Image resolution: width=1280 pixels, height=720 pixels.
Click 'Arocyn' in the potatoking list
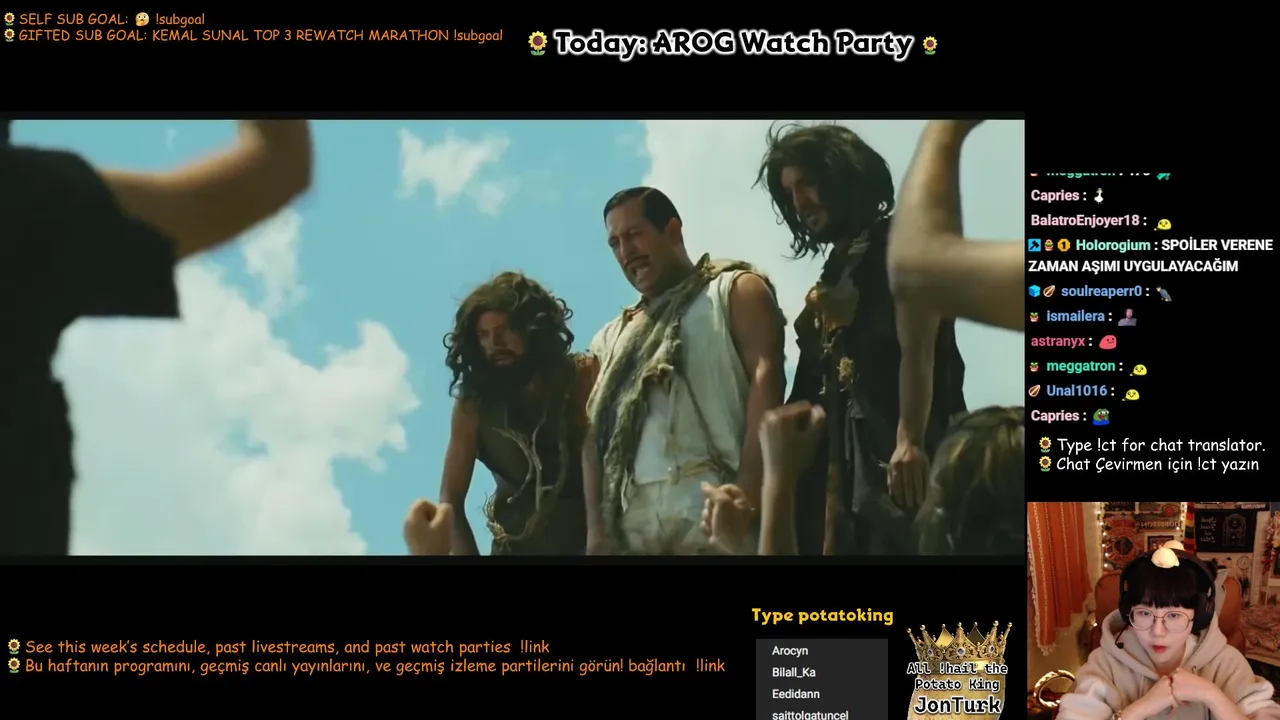click(x=790, y=651)
